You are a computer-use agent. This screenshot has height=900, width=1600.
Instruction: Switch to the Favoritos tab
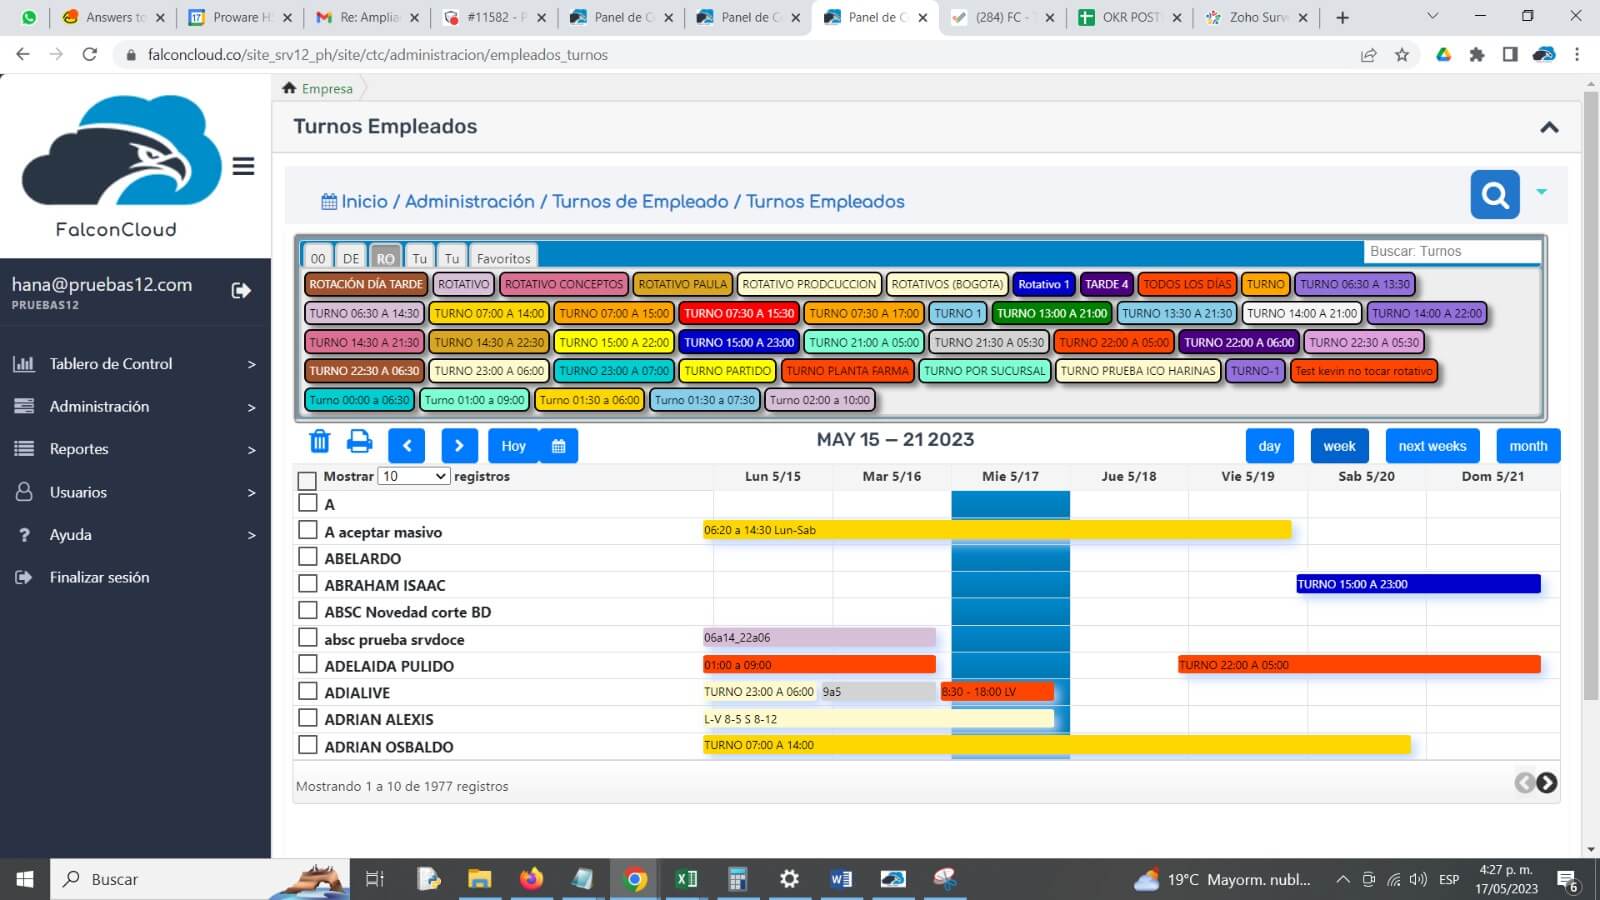[x=503, y=258]
